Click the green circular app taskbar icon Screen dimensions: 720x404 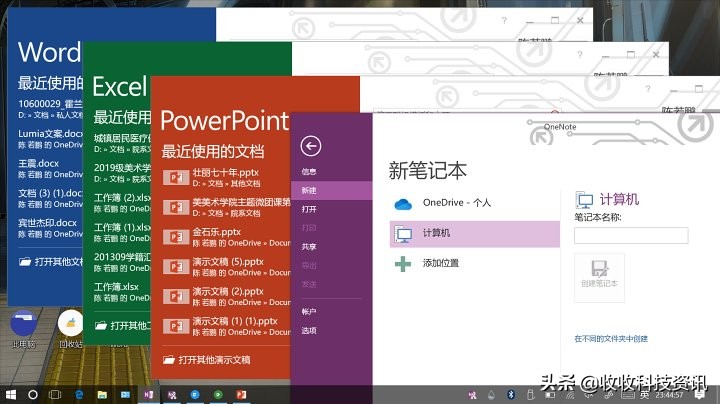[x=218, y=395]
